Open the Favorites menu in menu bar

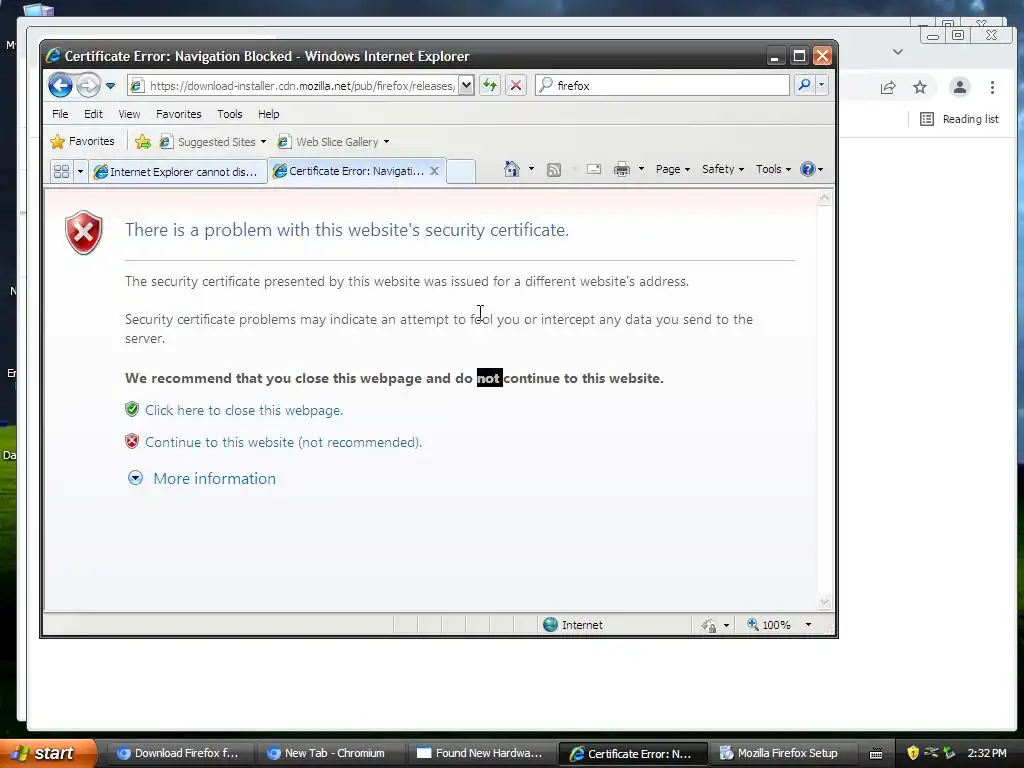pos(178,114)
